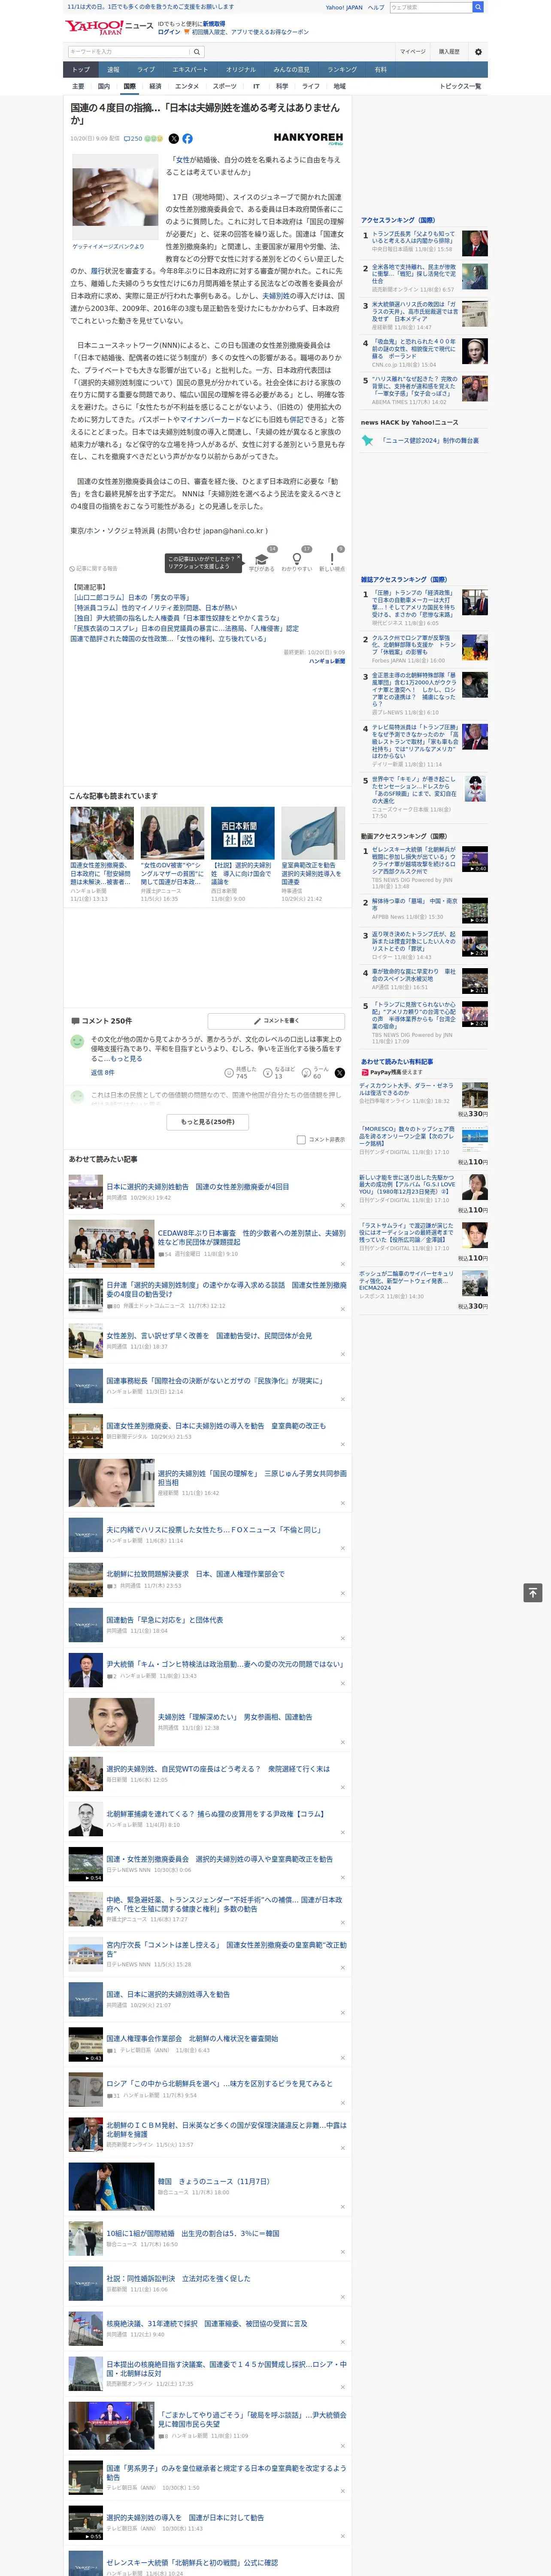Click the 記事に関する報告 report icon link
The width and height of the screenshot is (551, 2576).
[x=93, y=568]
